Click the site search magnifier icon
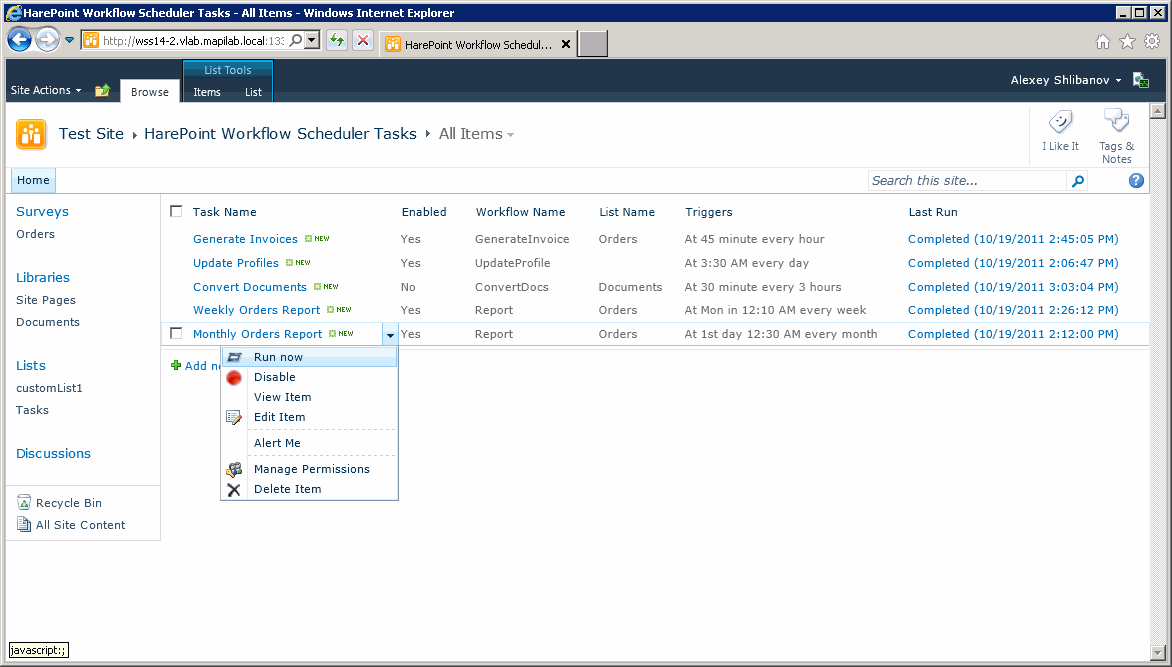The height and width of the screenshot is (667, 1172). tap(1077, 181)
